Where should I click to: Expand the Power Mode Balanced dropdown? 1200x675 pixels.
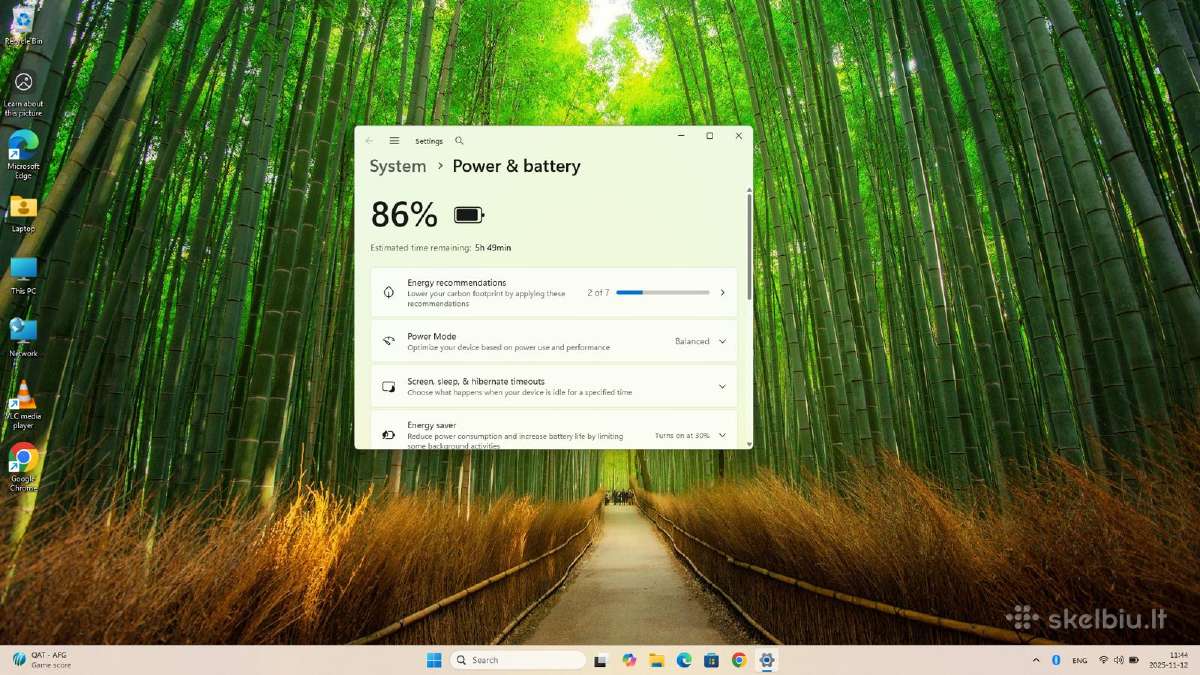click(x=700, y=341)
